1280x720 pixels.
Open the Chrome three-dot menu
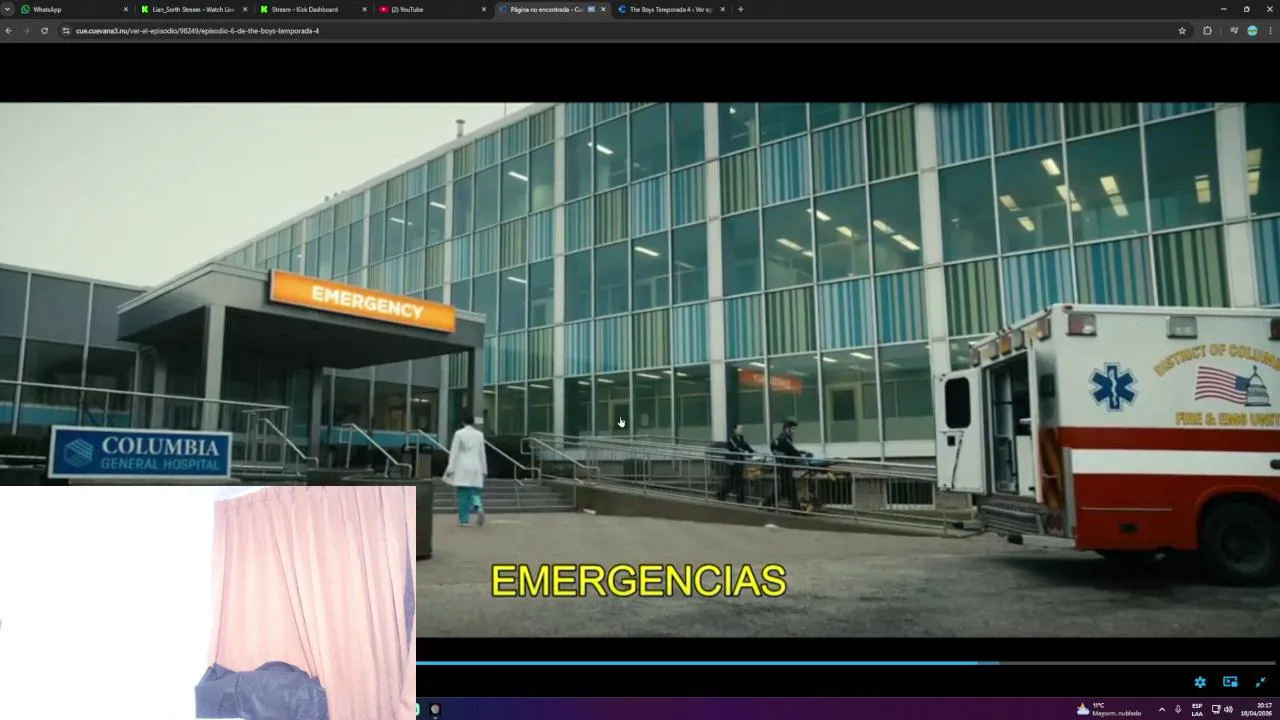tap(1270, 31)
